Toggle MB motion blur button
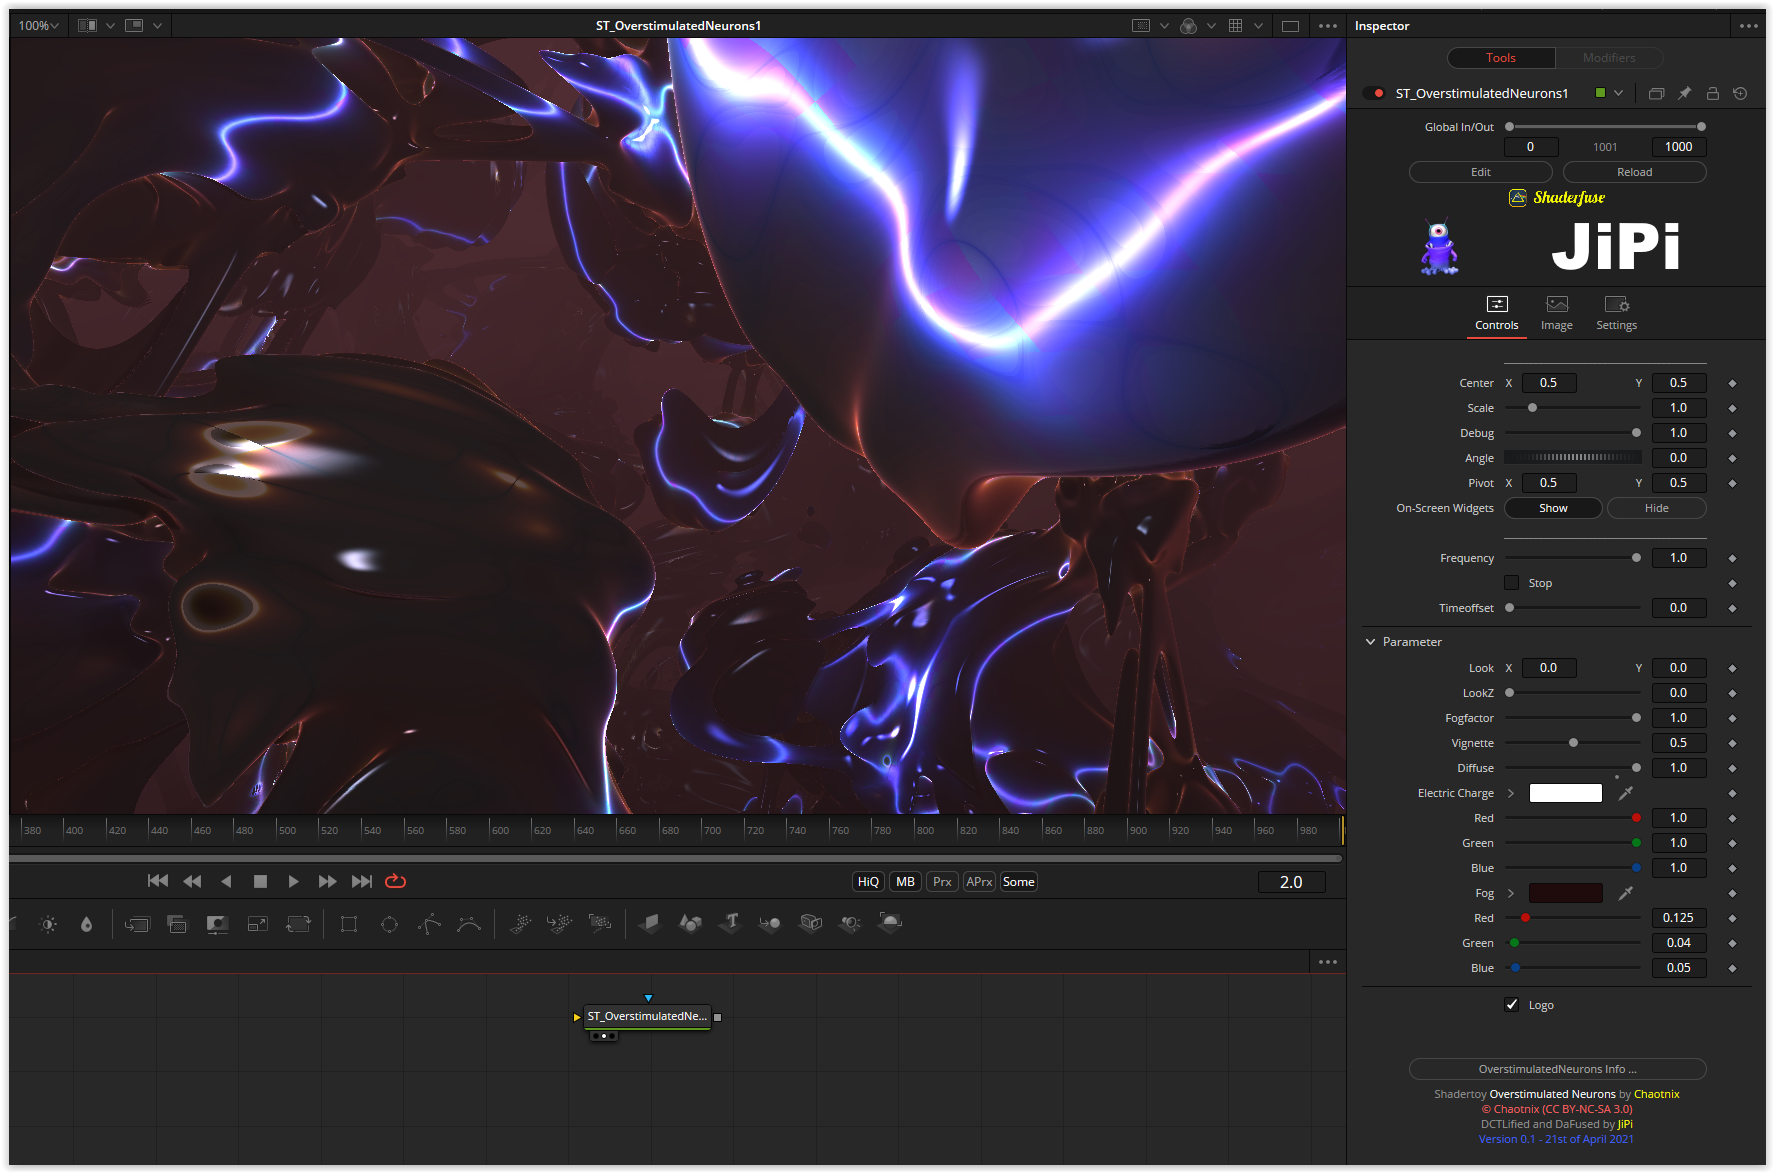 pos(905,882)
